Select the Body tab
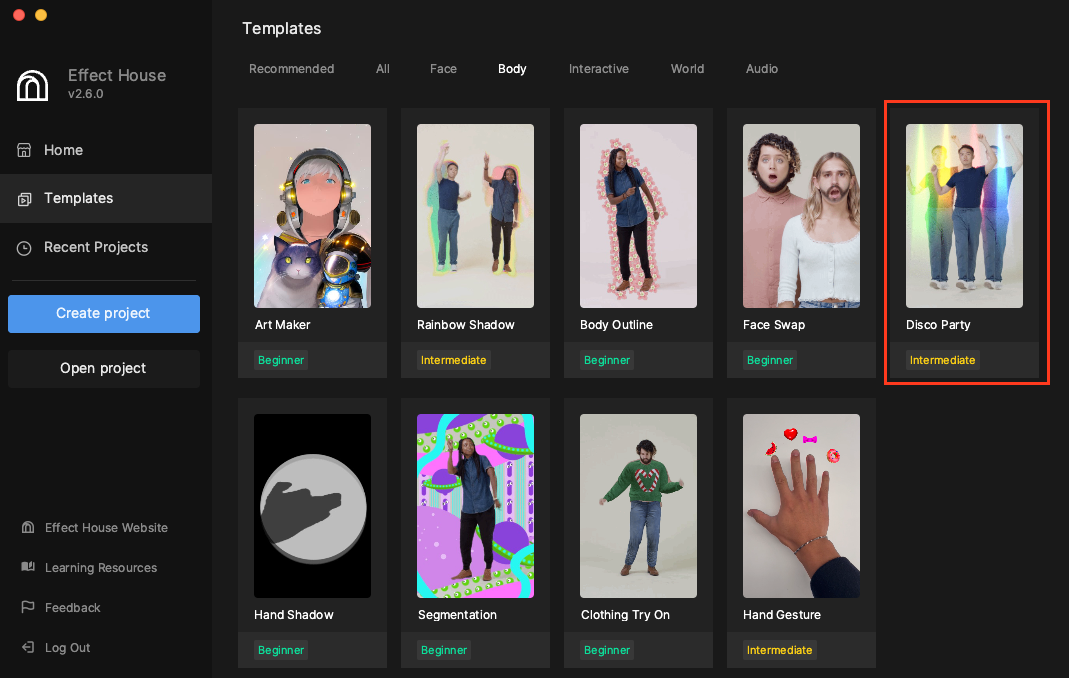1069x678 pixels. click(512, 69)
